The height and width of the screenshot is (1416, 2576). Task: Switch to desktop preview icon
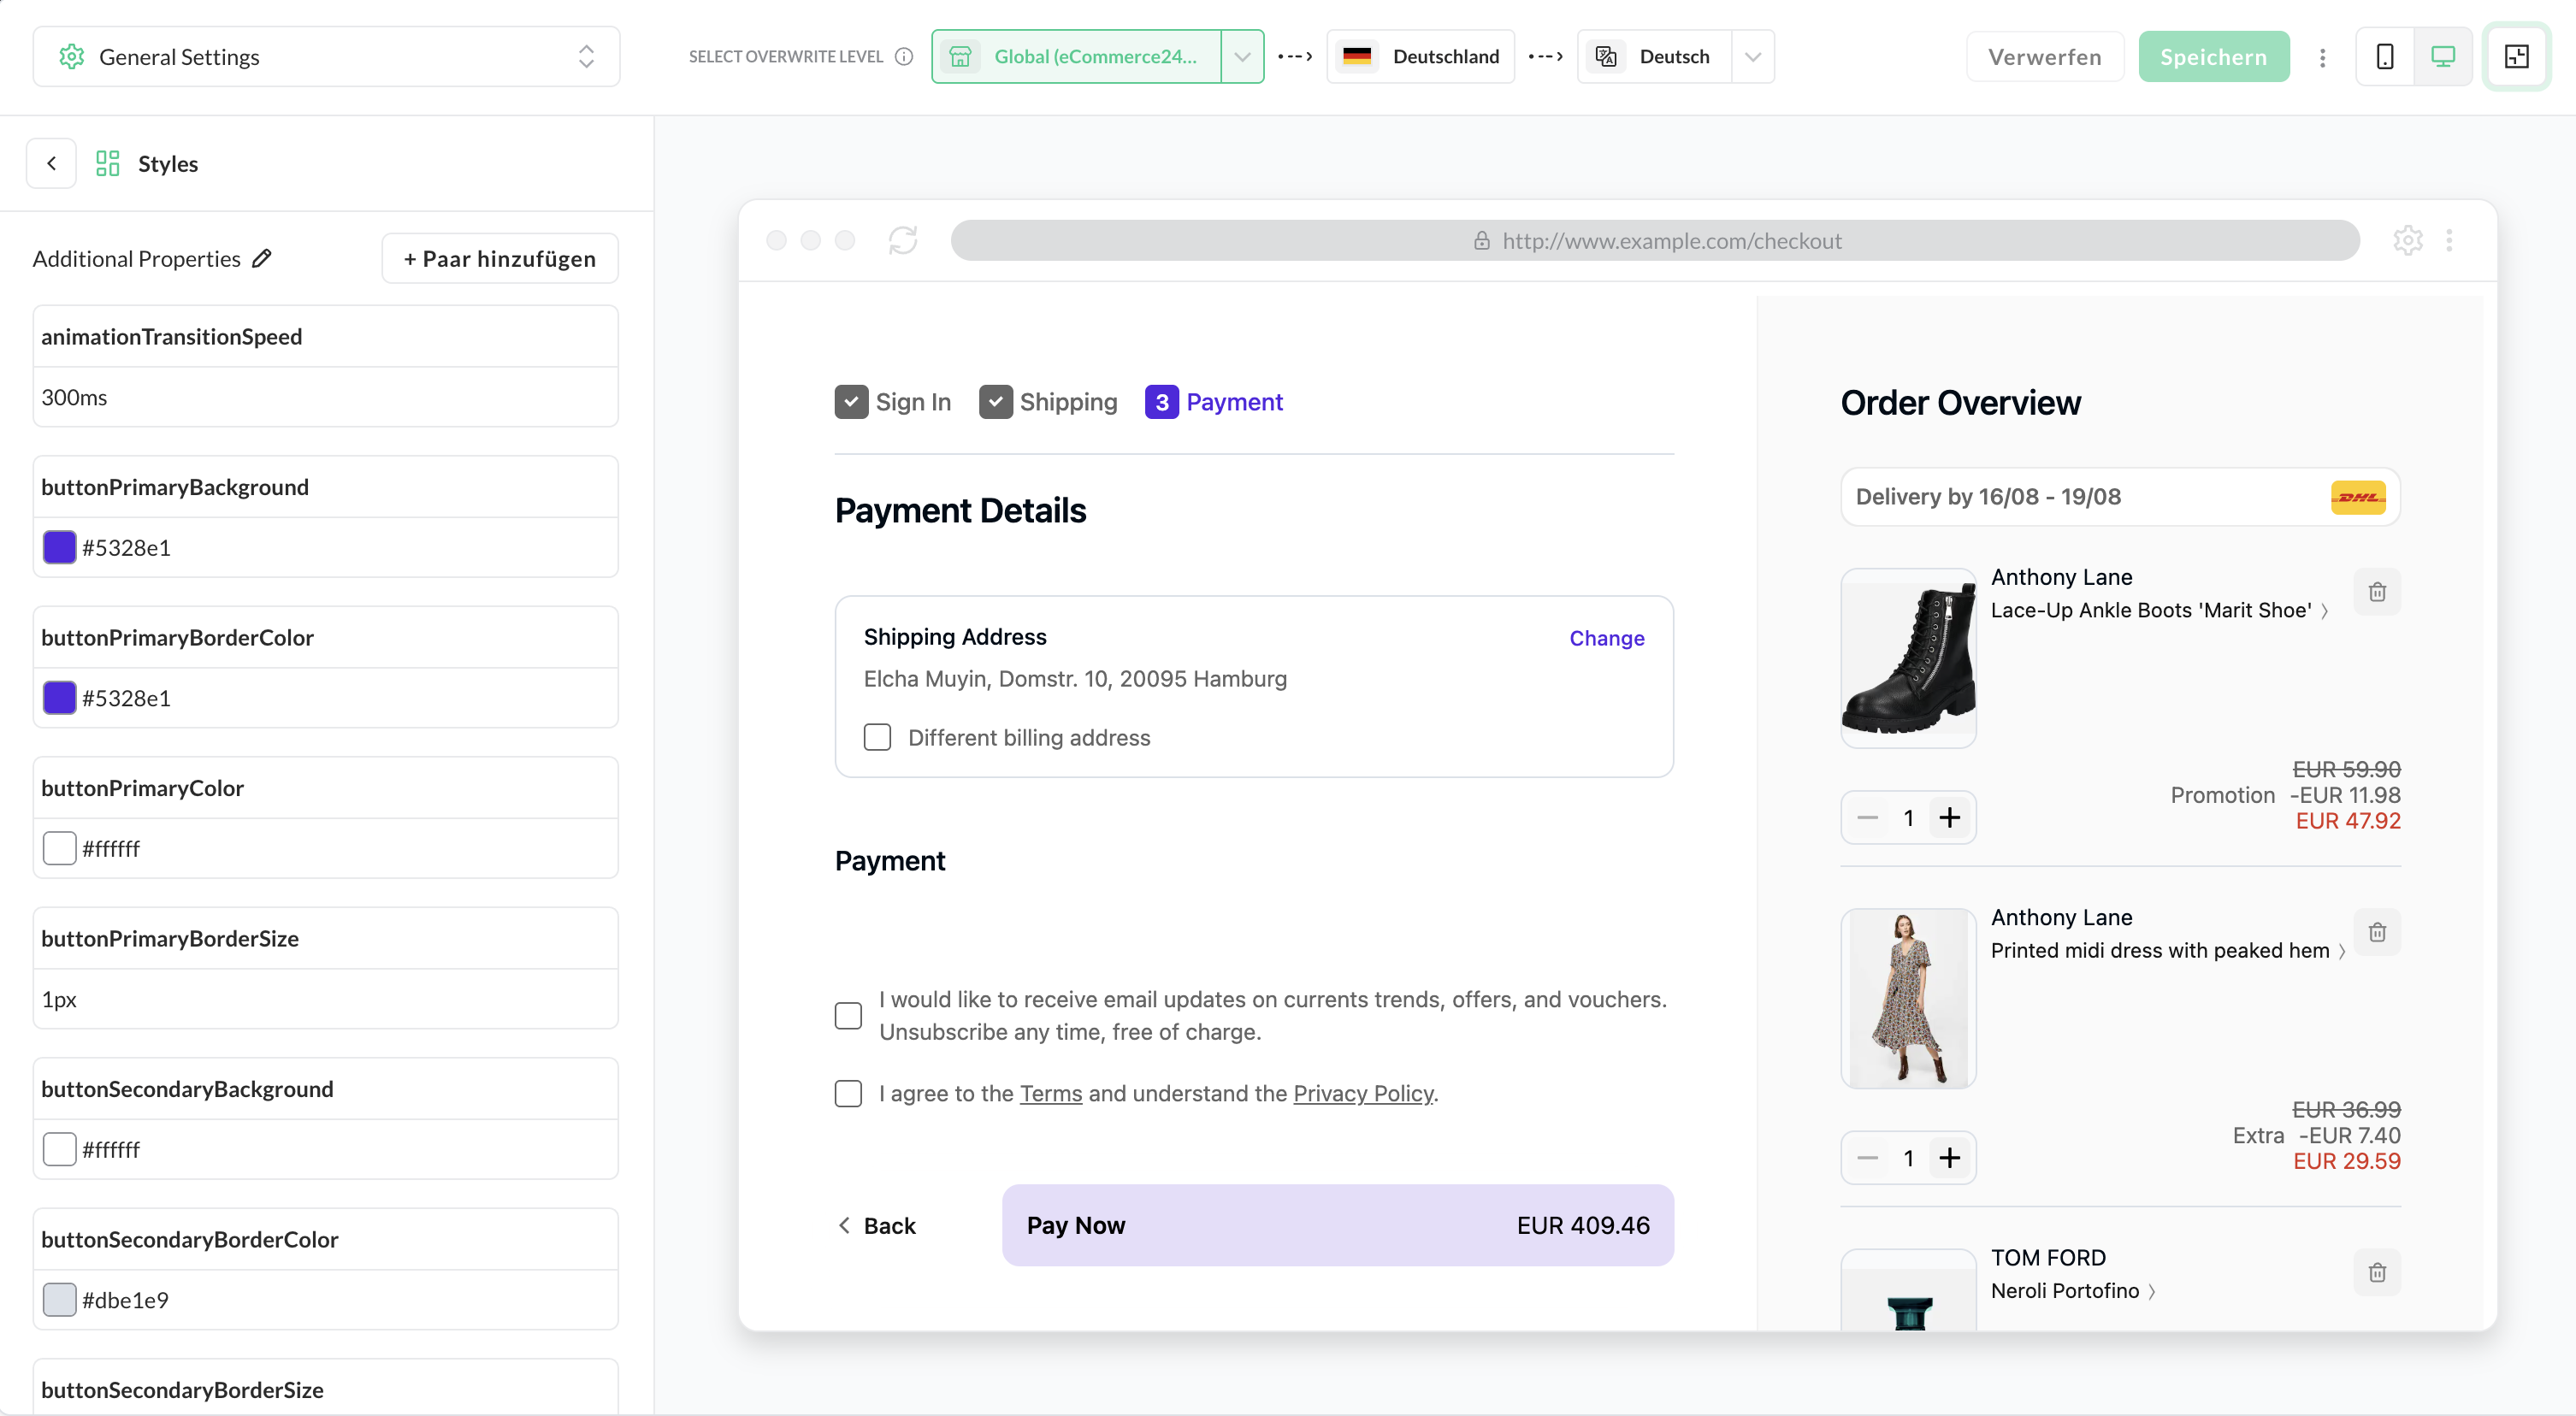[x=2442, y=56]
